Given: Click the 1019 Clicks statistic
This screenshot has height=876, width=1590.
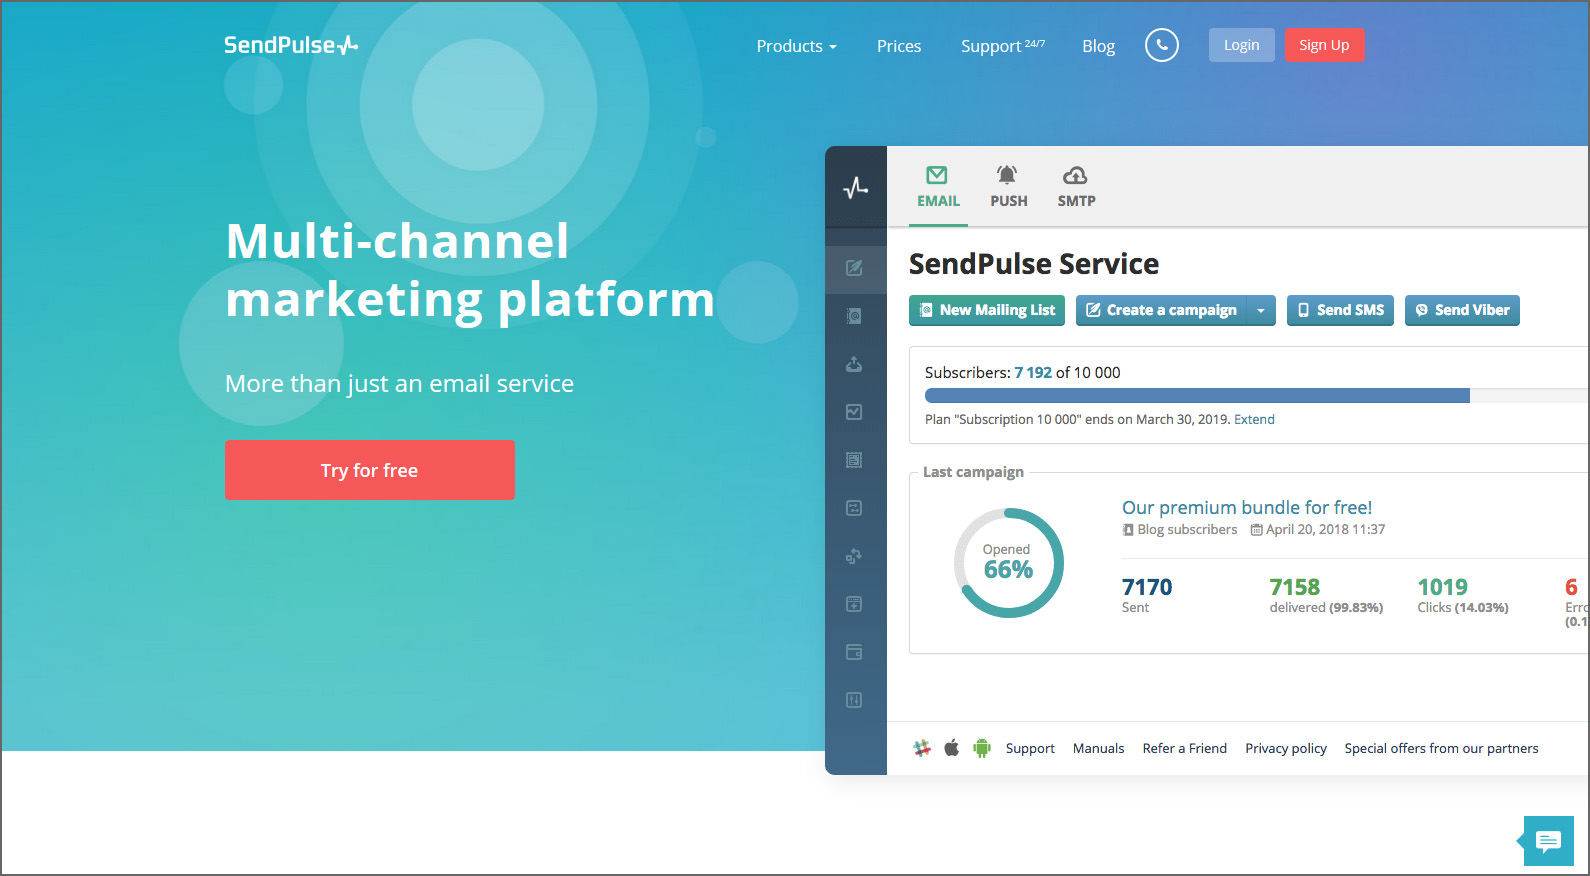Looking at the screenshot, I should (1463, 595).
